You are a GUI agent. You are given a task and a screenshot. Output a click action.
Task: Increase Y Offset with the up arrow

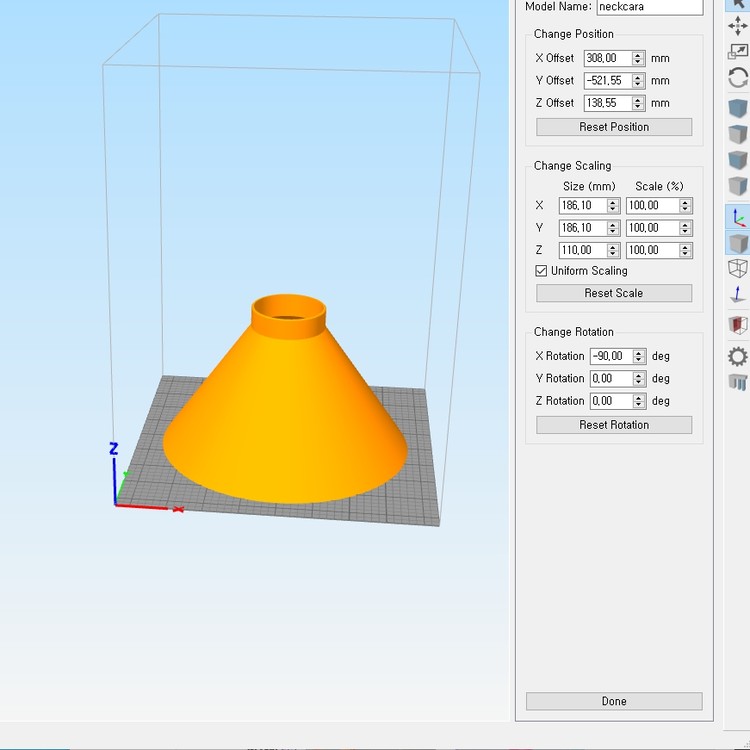pyautogui.click(x=638, y=77)
